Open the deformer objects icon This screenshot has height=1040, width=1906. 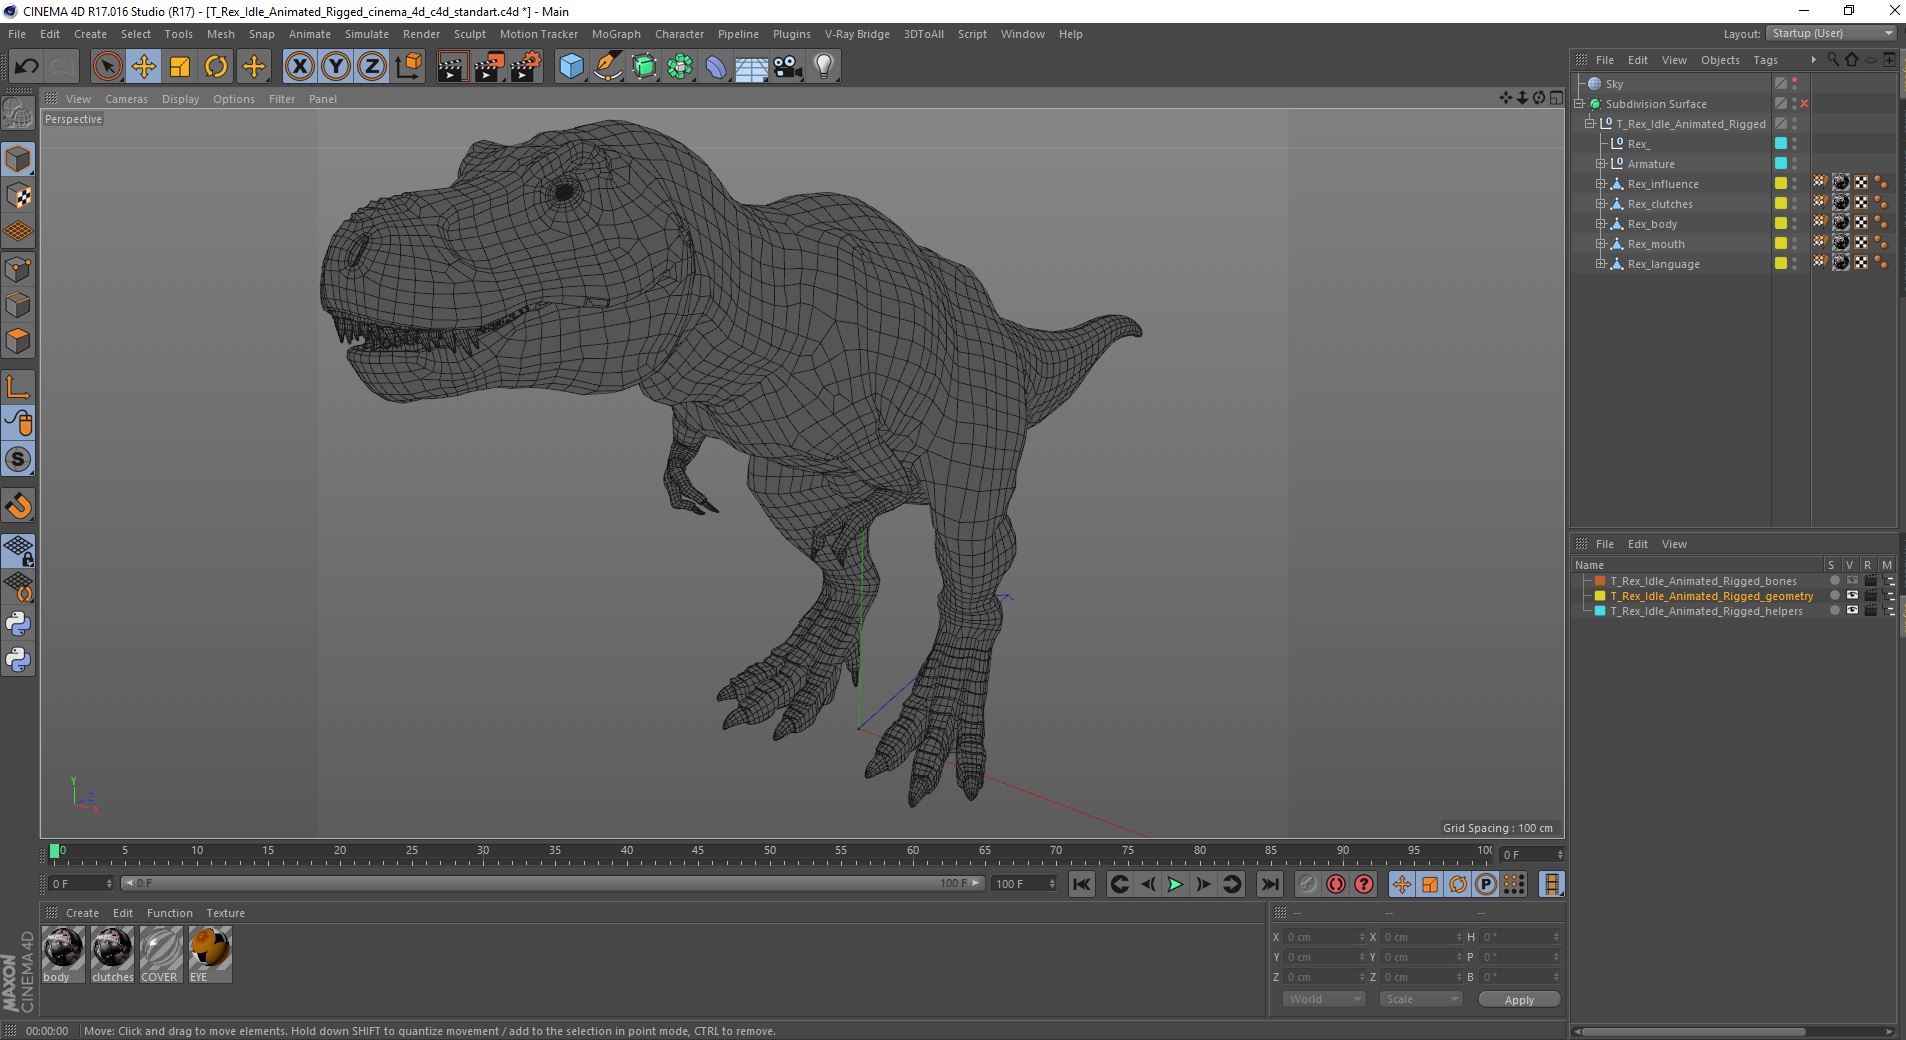(x=716, y=67)
